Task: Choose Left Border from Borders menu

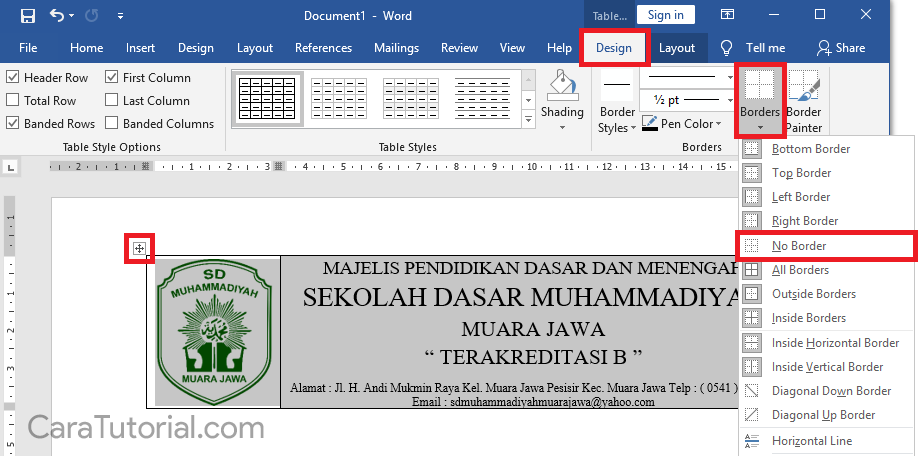Action: [824, 197]
